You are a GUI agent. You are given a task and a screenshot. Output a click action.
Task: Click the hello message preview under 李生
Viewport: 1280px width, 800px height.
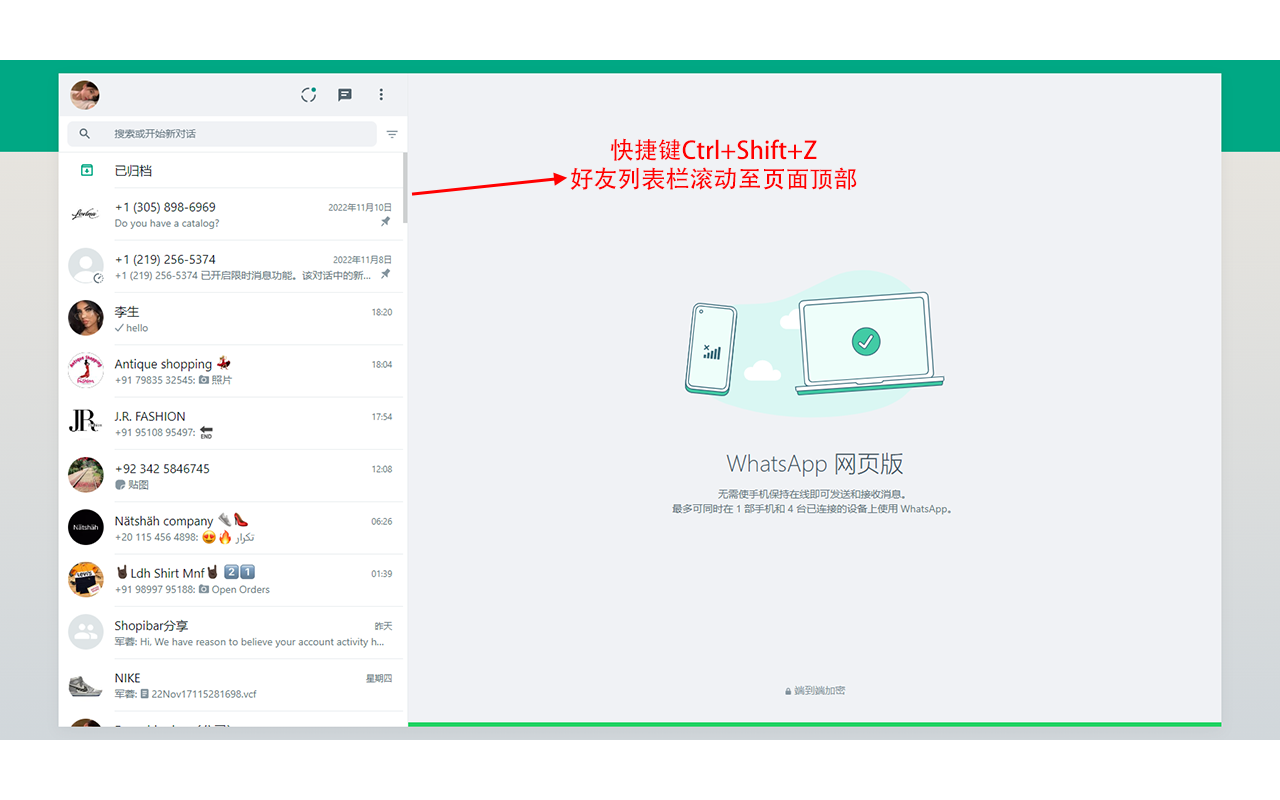point(137,328)
